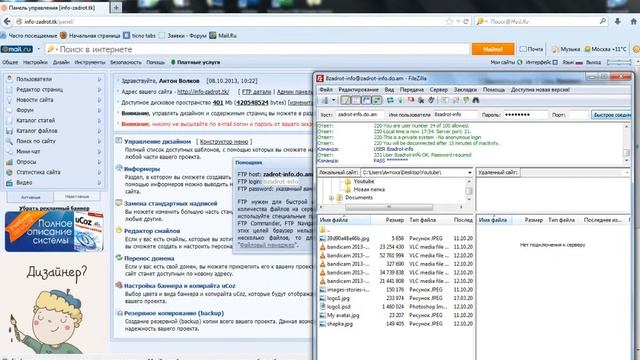The image size is (640, 360).
Task: Click the Быстрое соединение button
Action: [x=612, y=115]
